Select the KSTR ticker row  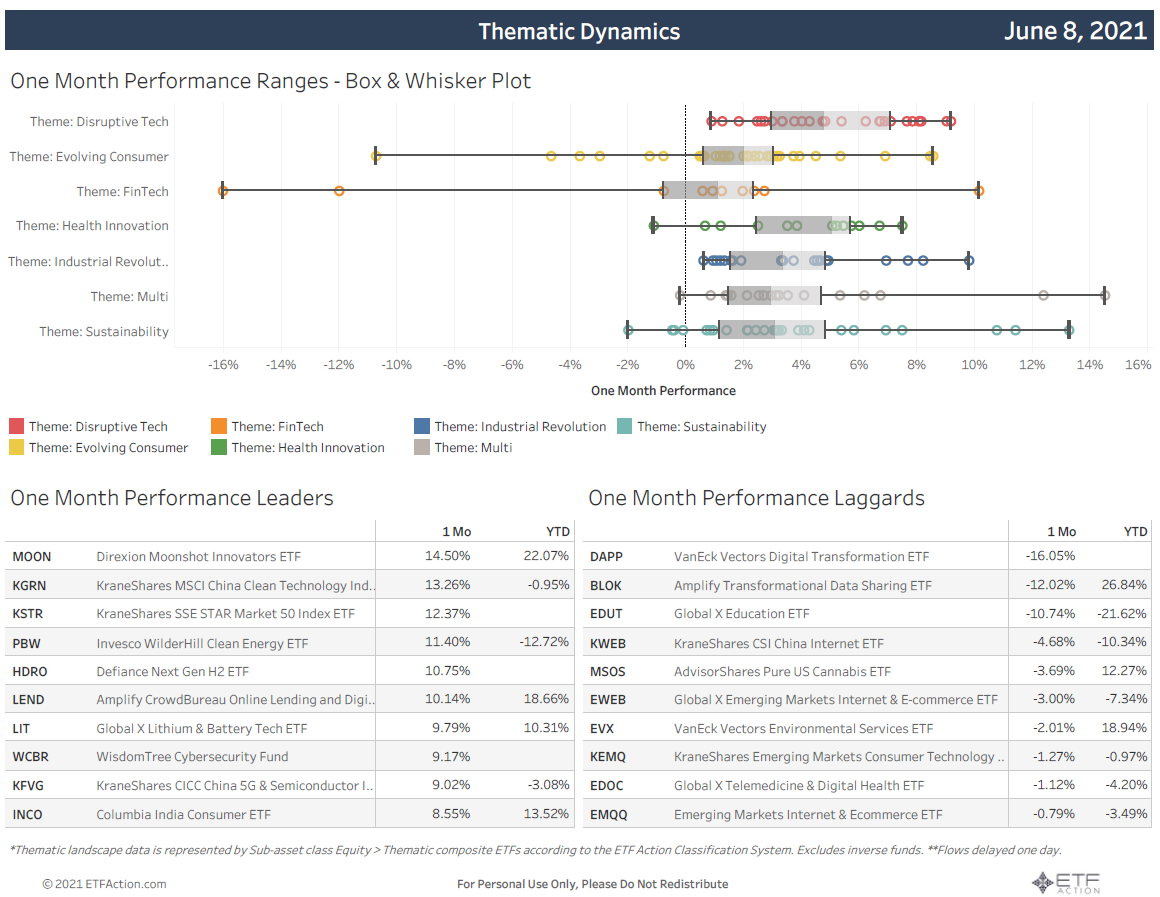point(291,614)
